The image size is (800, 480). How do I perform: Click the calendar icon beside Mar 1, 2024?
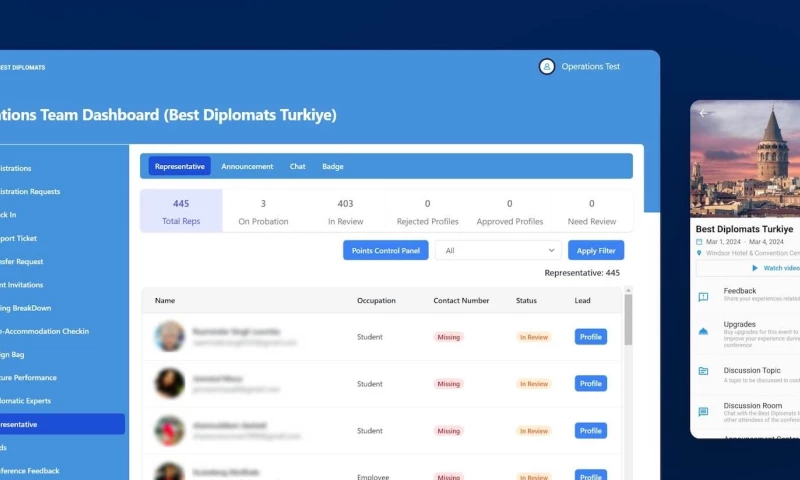click(699, 242)
